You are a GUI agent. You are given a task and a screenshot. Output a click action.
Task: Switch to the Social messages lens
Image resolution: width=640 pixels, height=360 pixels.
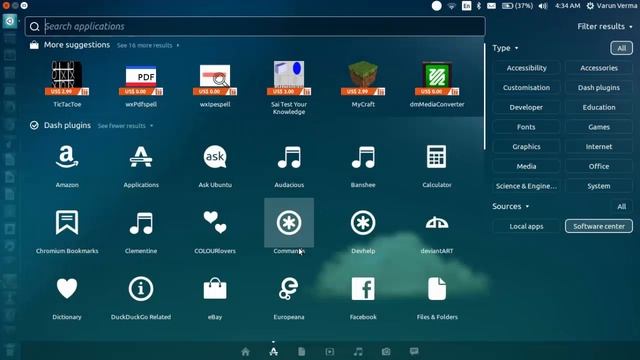pos(414,351)
